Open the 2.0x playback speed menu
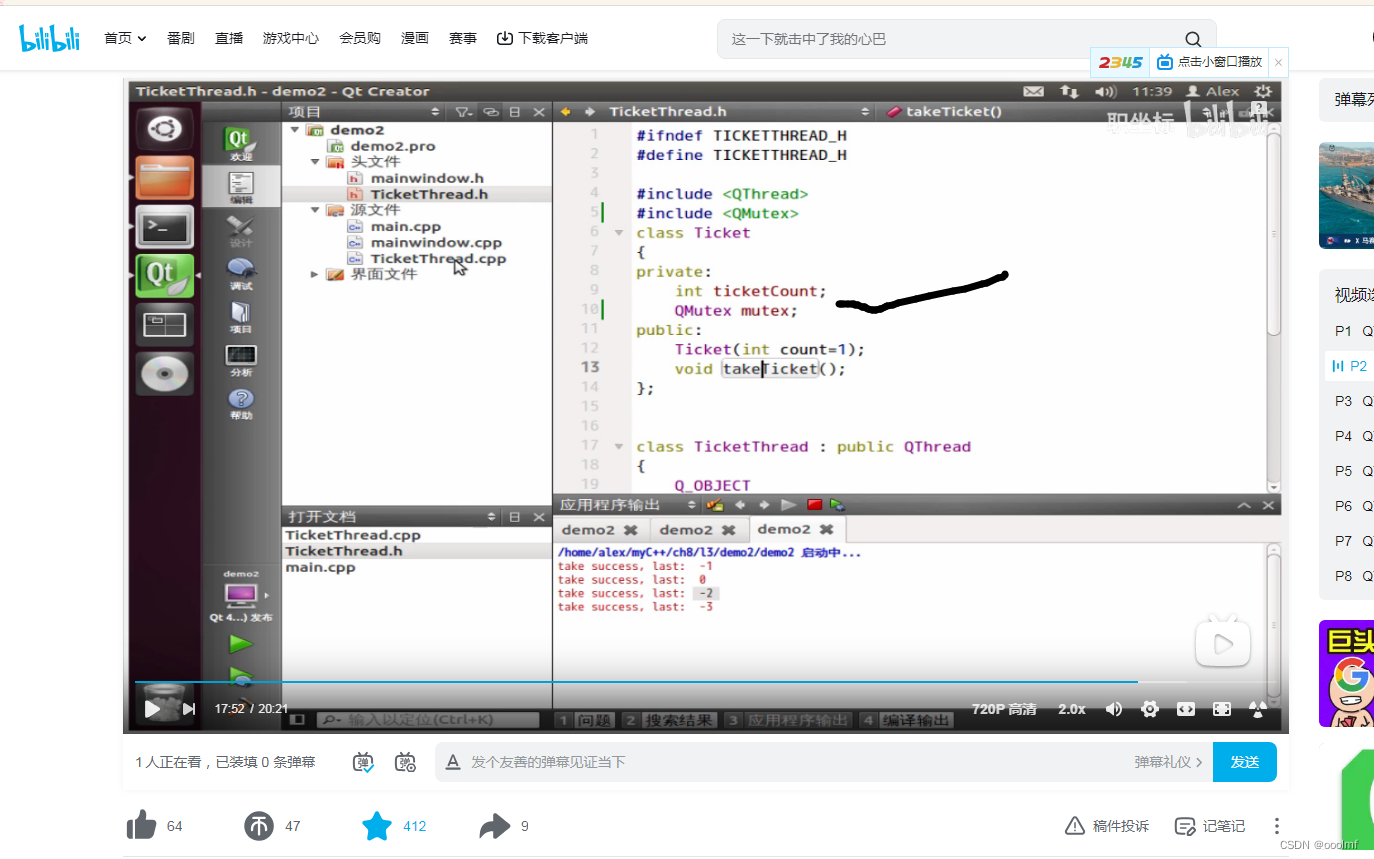1374x859 pixels. click(1072, 709)
